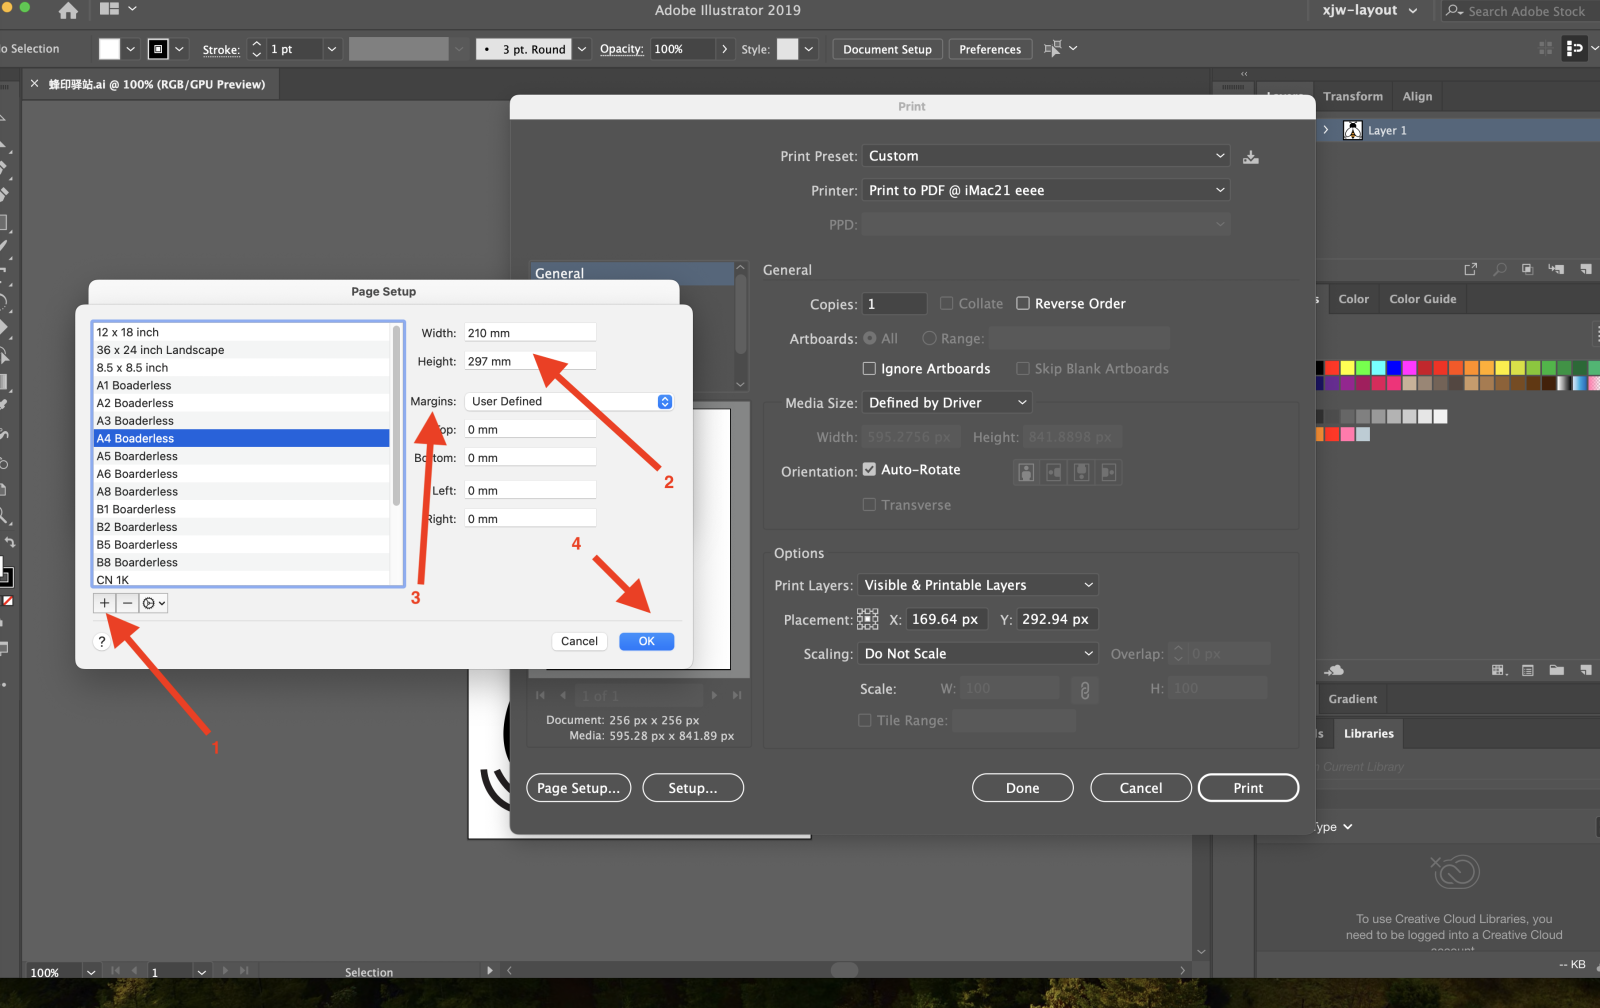Click Make Clipping Mask icon in Layers panel

click(1527, 269)
